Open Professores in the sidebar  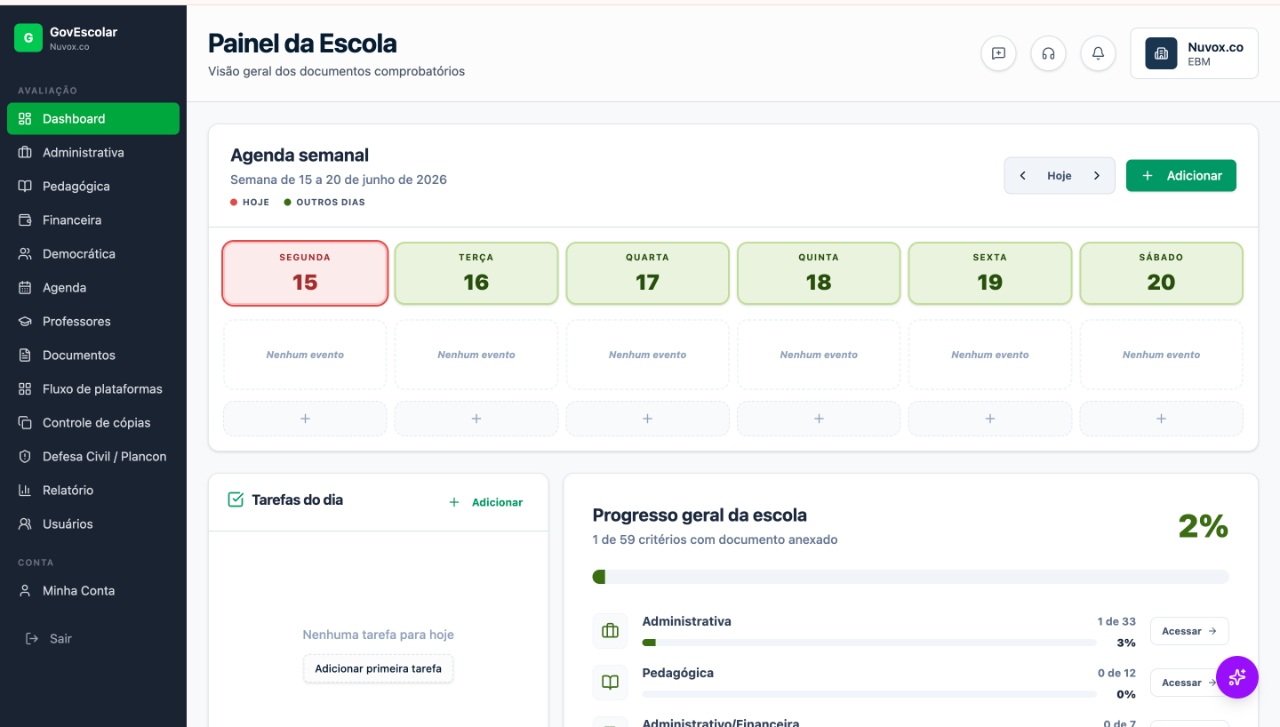(93, 322)
